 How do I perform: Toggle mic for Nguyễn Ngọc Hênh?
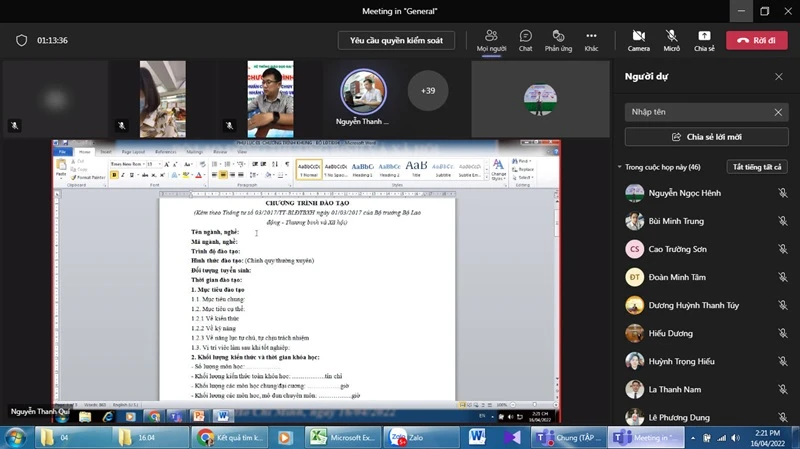(782, 193)
